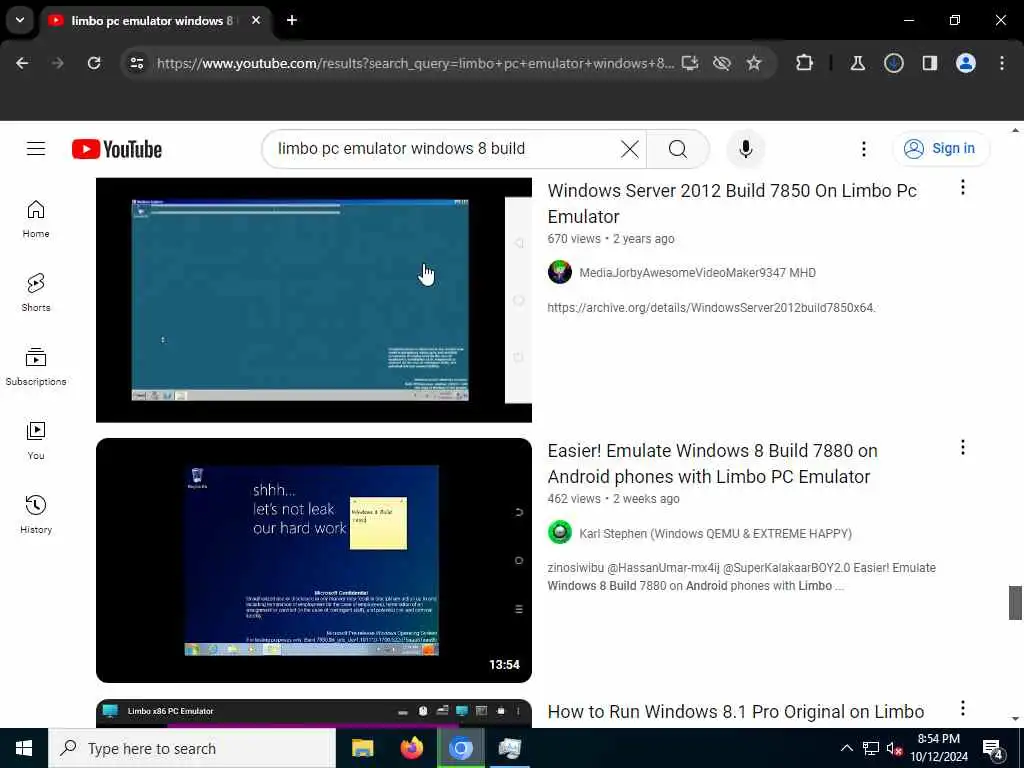
Task: Open File Explorer from the taskbar
Action: coord(362,748)
